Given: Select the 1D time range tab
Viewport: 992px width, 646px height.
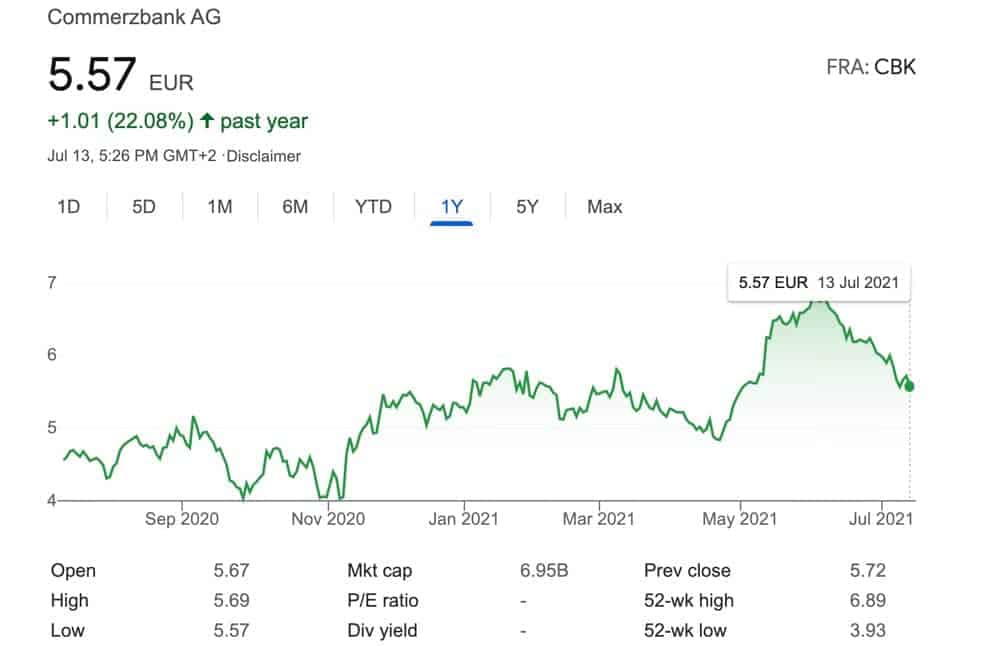Looking at the screenshot, I should click(69, 207).
